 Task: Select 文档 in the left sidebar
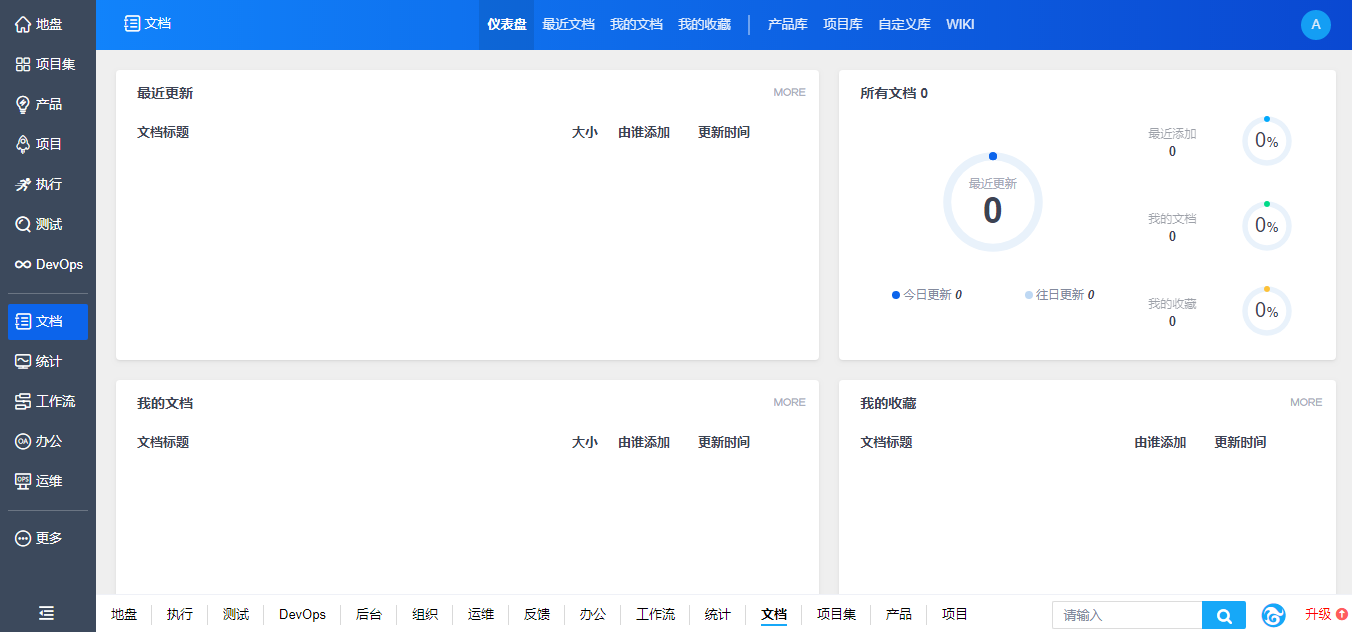click(47, 321)
